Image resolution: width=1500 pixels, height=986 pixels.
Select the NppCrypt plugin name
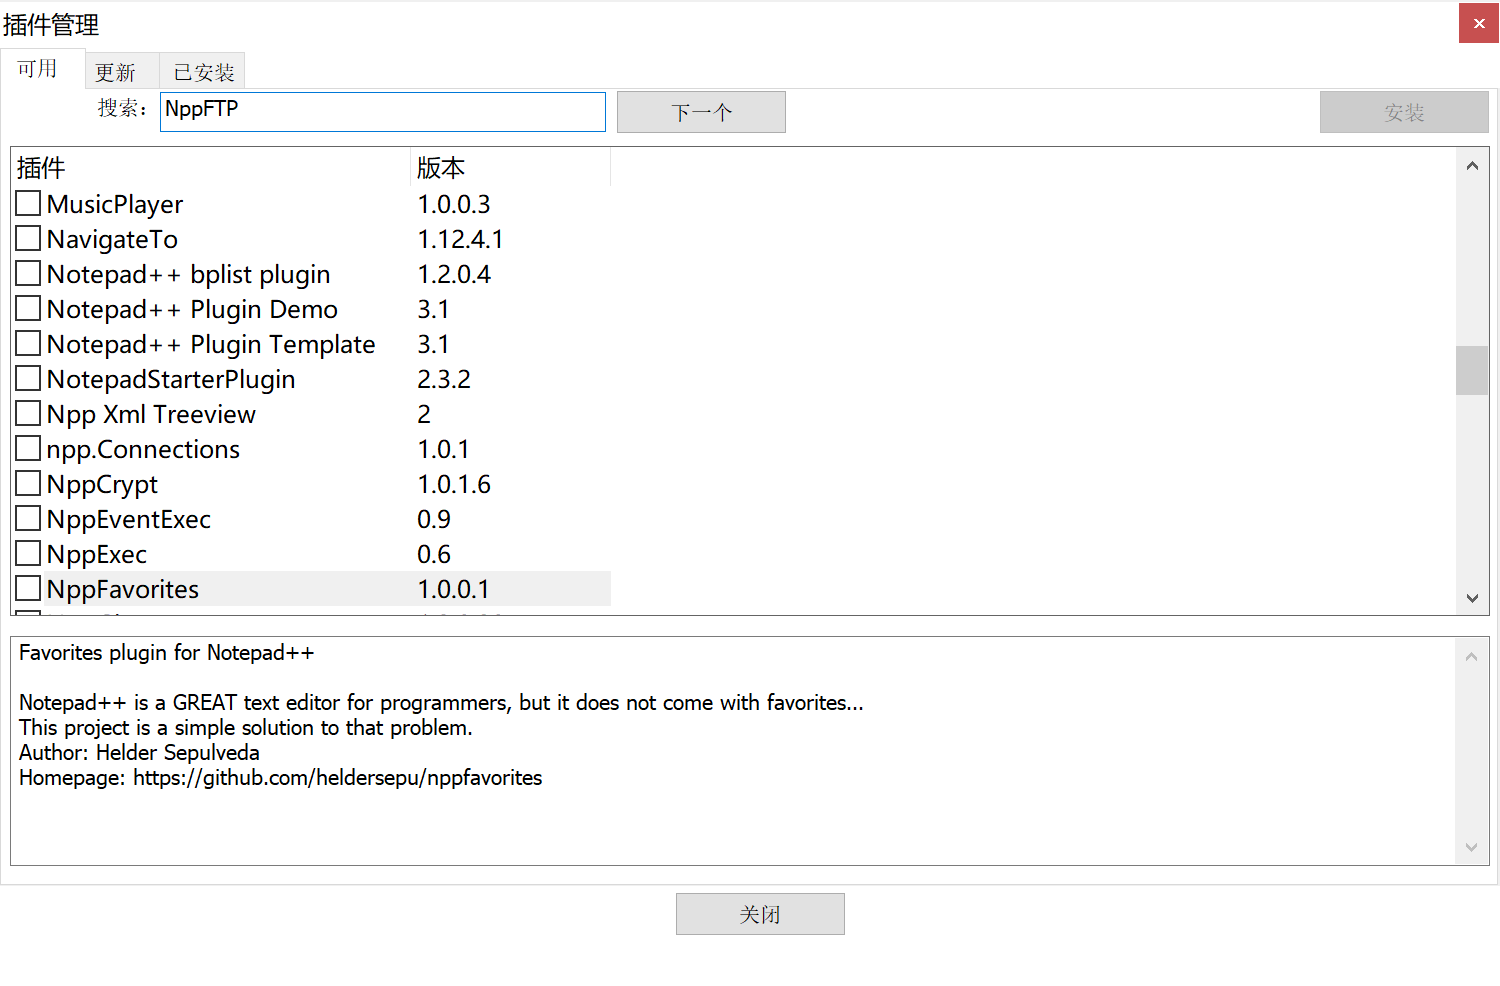click(102, 484)
